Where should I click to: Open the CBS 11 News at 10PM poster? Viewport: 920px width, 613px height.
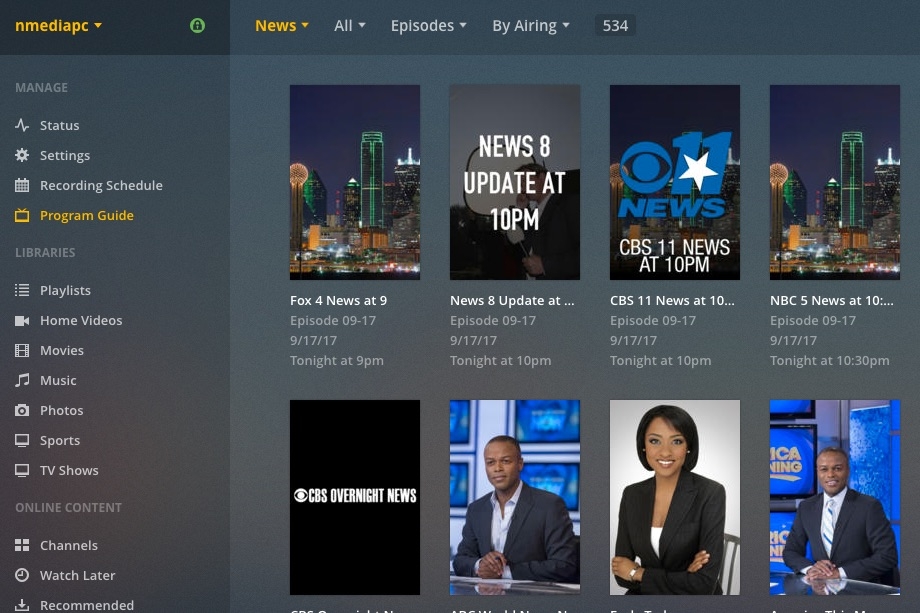[x=675, y=182]
